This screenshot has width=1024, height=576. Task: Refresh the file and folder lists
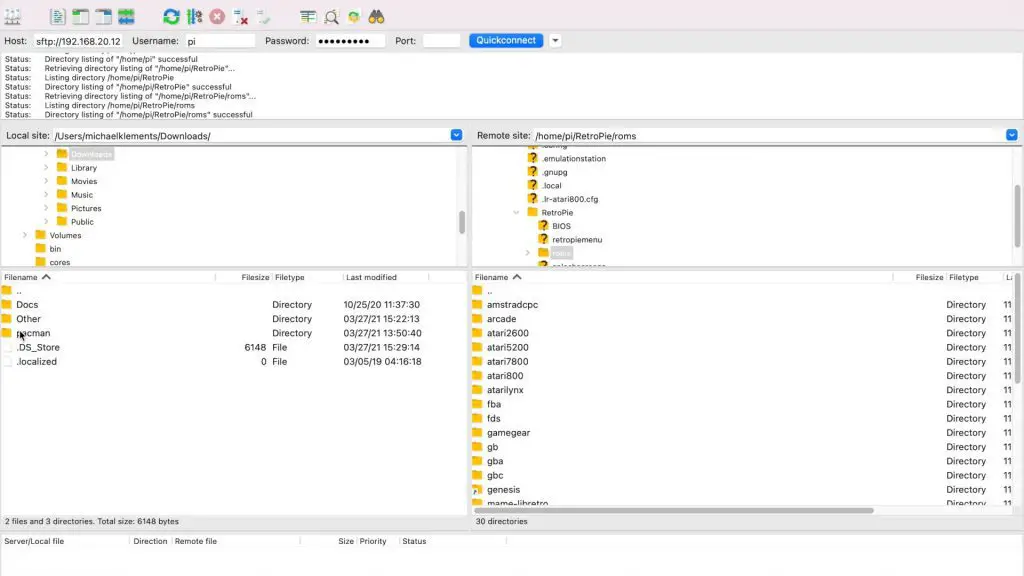tap(172, 17)
